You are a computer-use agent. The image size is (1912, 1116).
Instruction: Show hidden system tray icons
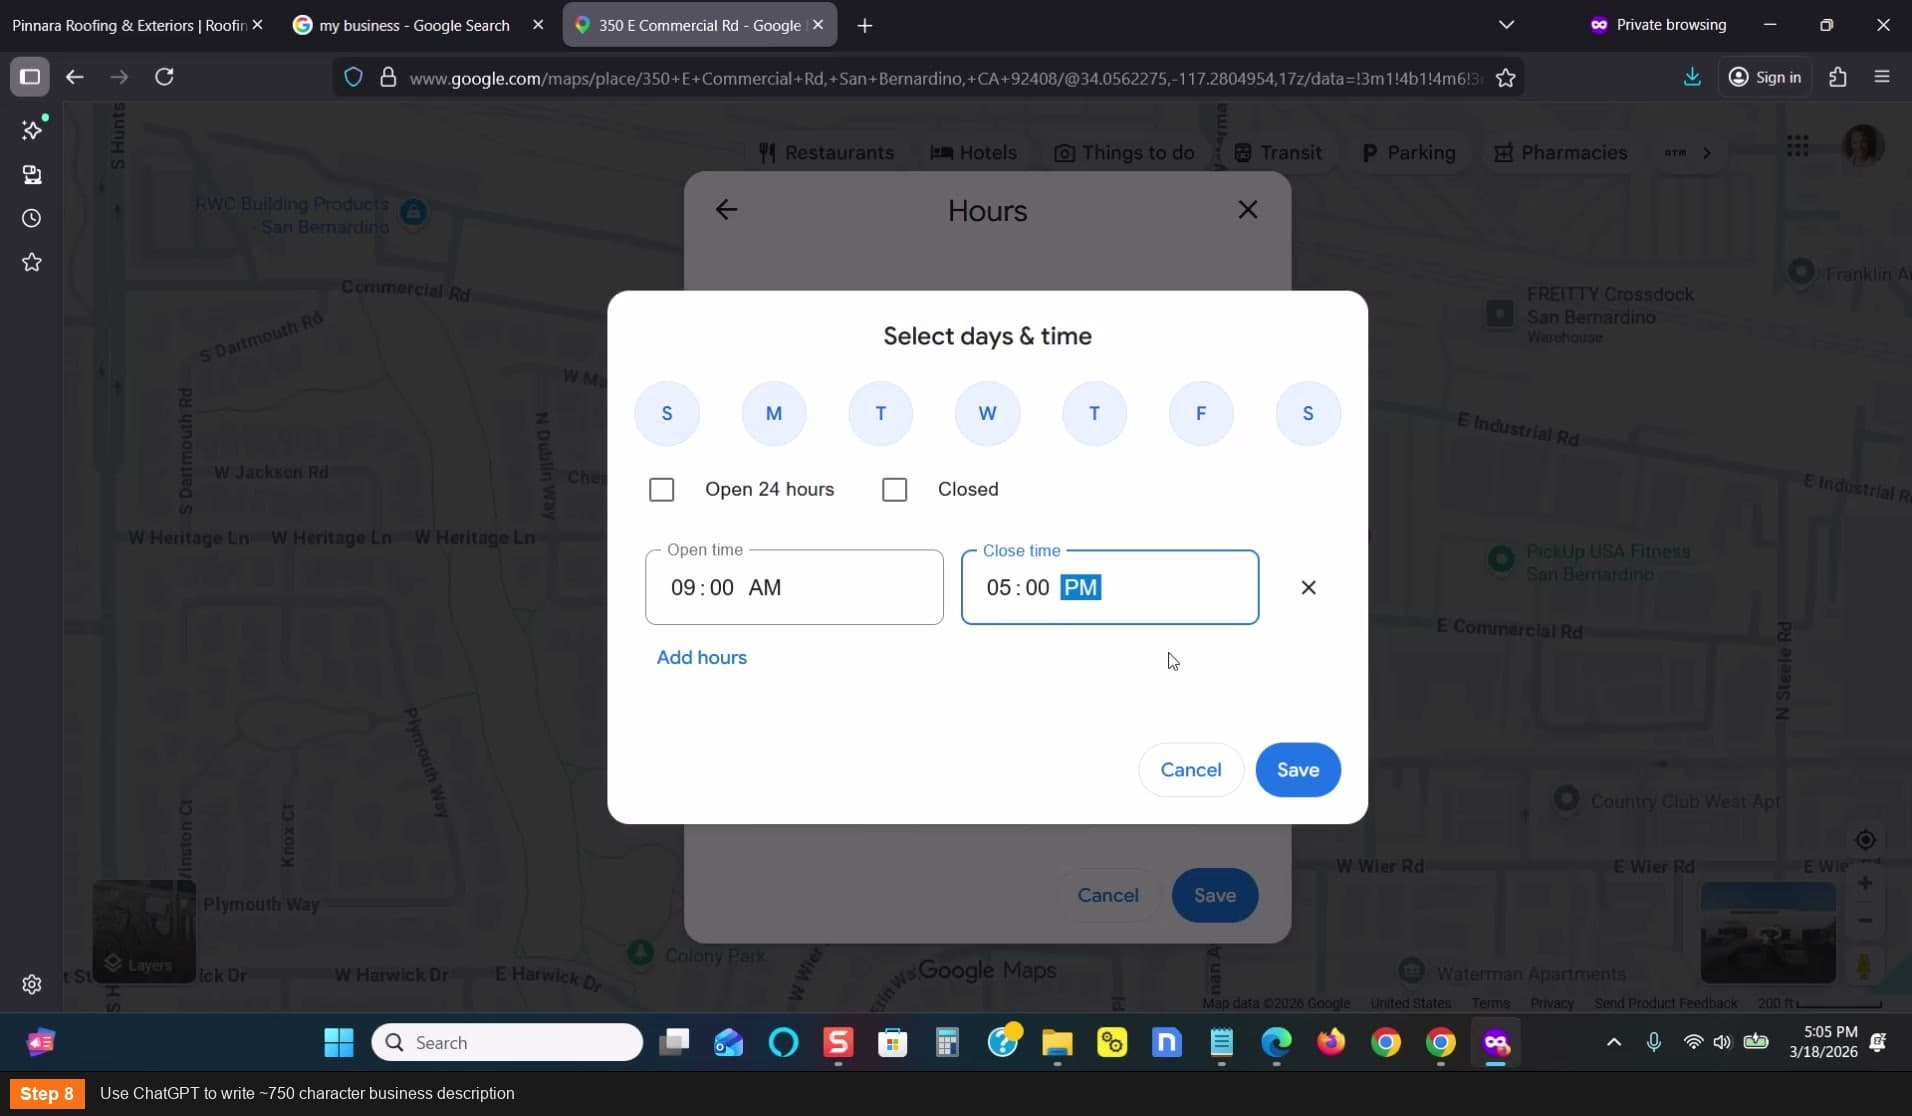(1613, 1042)
